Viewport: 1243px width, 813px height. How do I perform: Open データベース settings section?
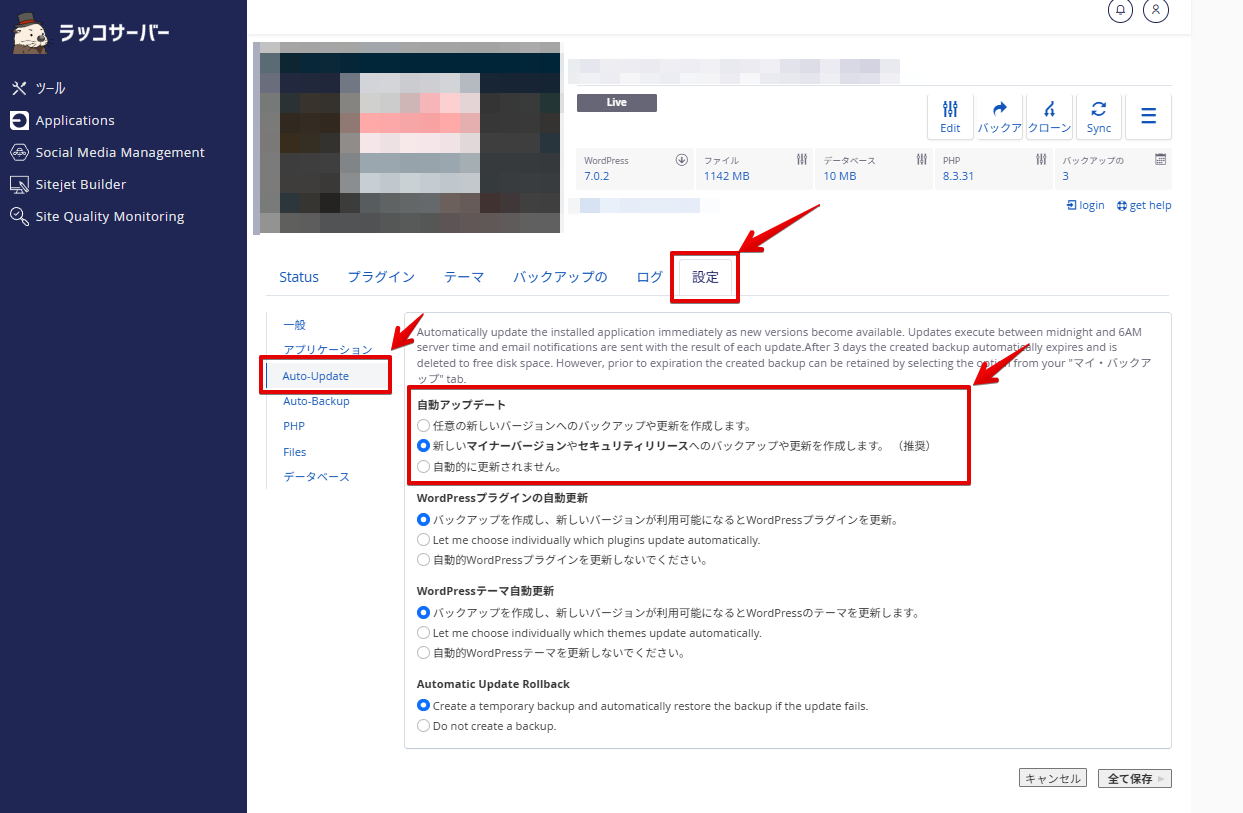pos(316,477)
